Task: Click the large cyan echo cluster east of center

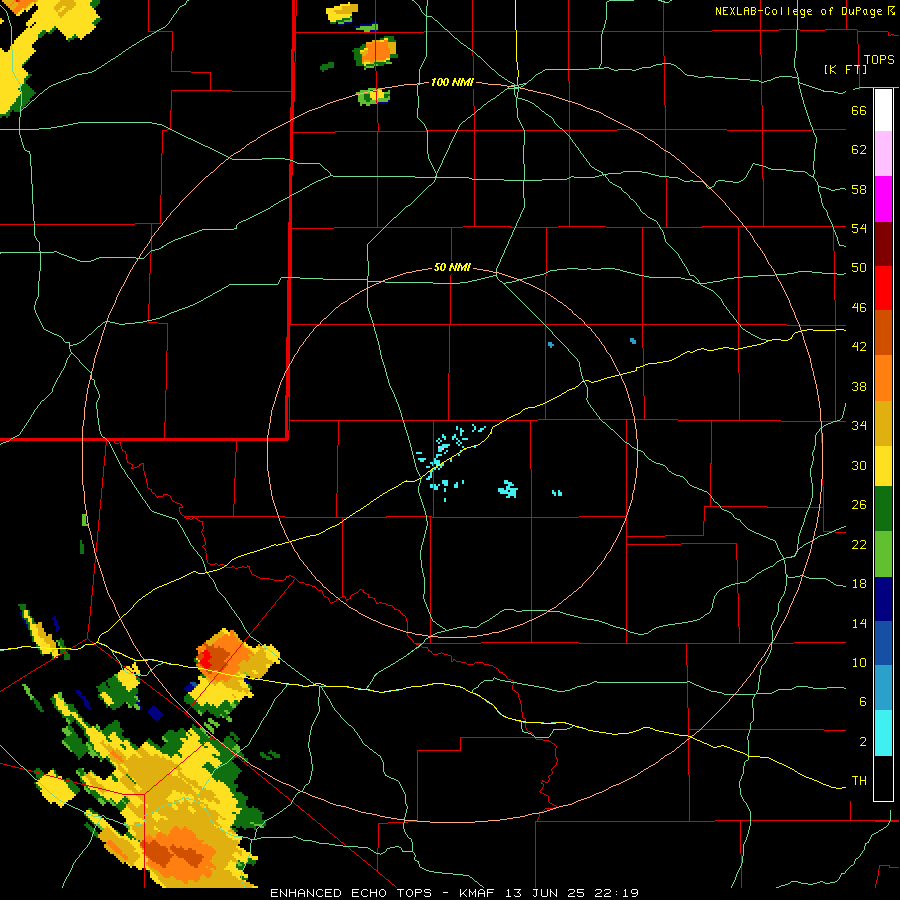Action: coord(508,489)
